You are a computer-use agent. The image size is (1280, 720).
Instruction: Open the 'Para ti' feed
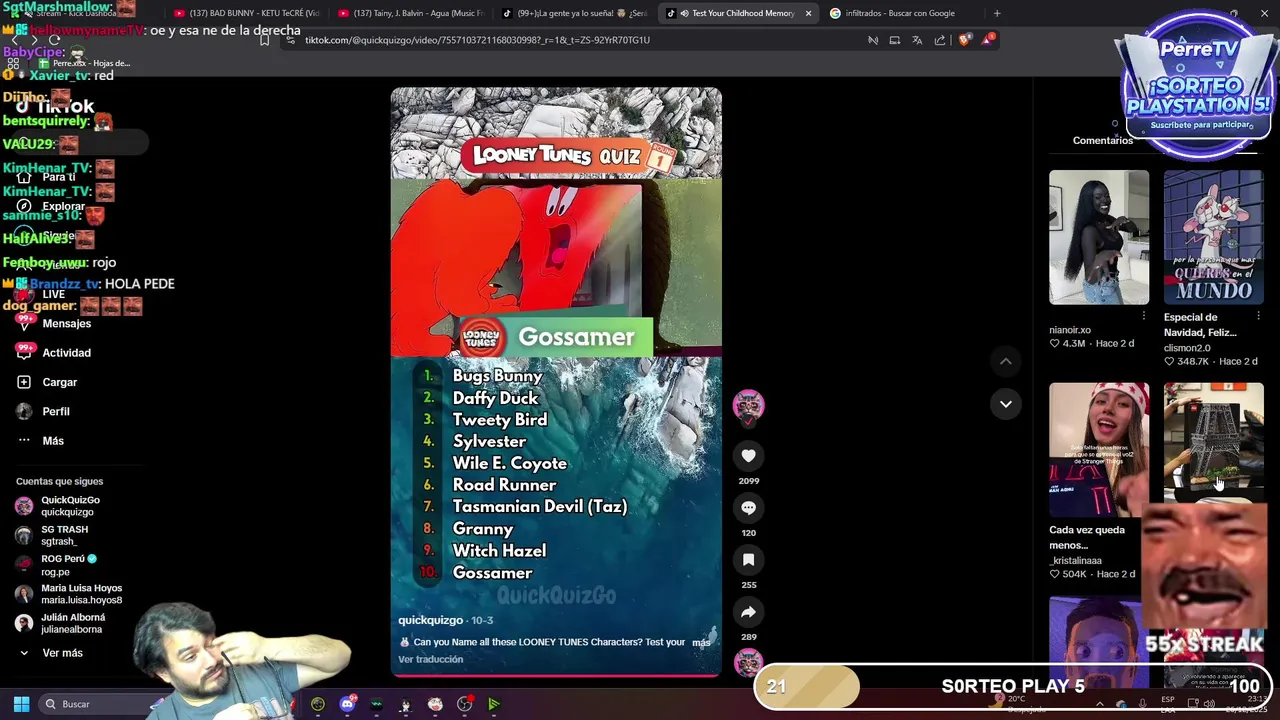59,177
